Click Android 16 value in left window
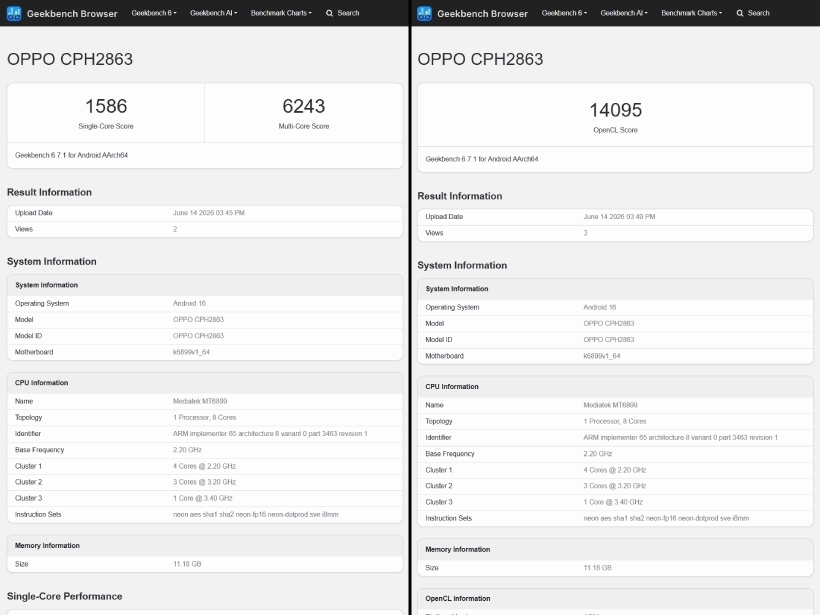 [x=189, y=303]
